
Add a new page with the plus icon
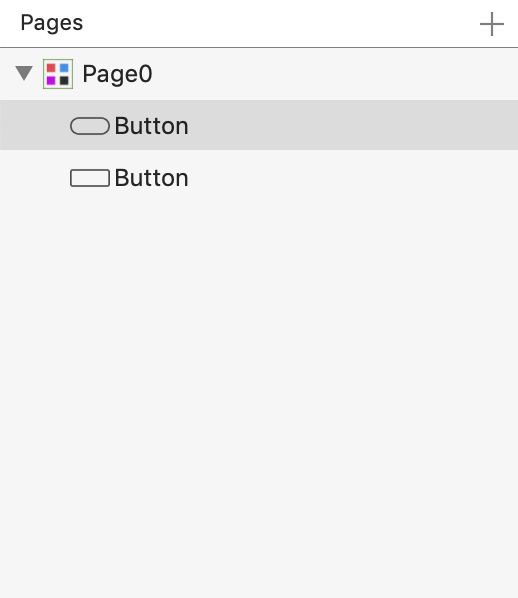click(x=492, y=24)
